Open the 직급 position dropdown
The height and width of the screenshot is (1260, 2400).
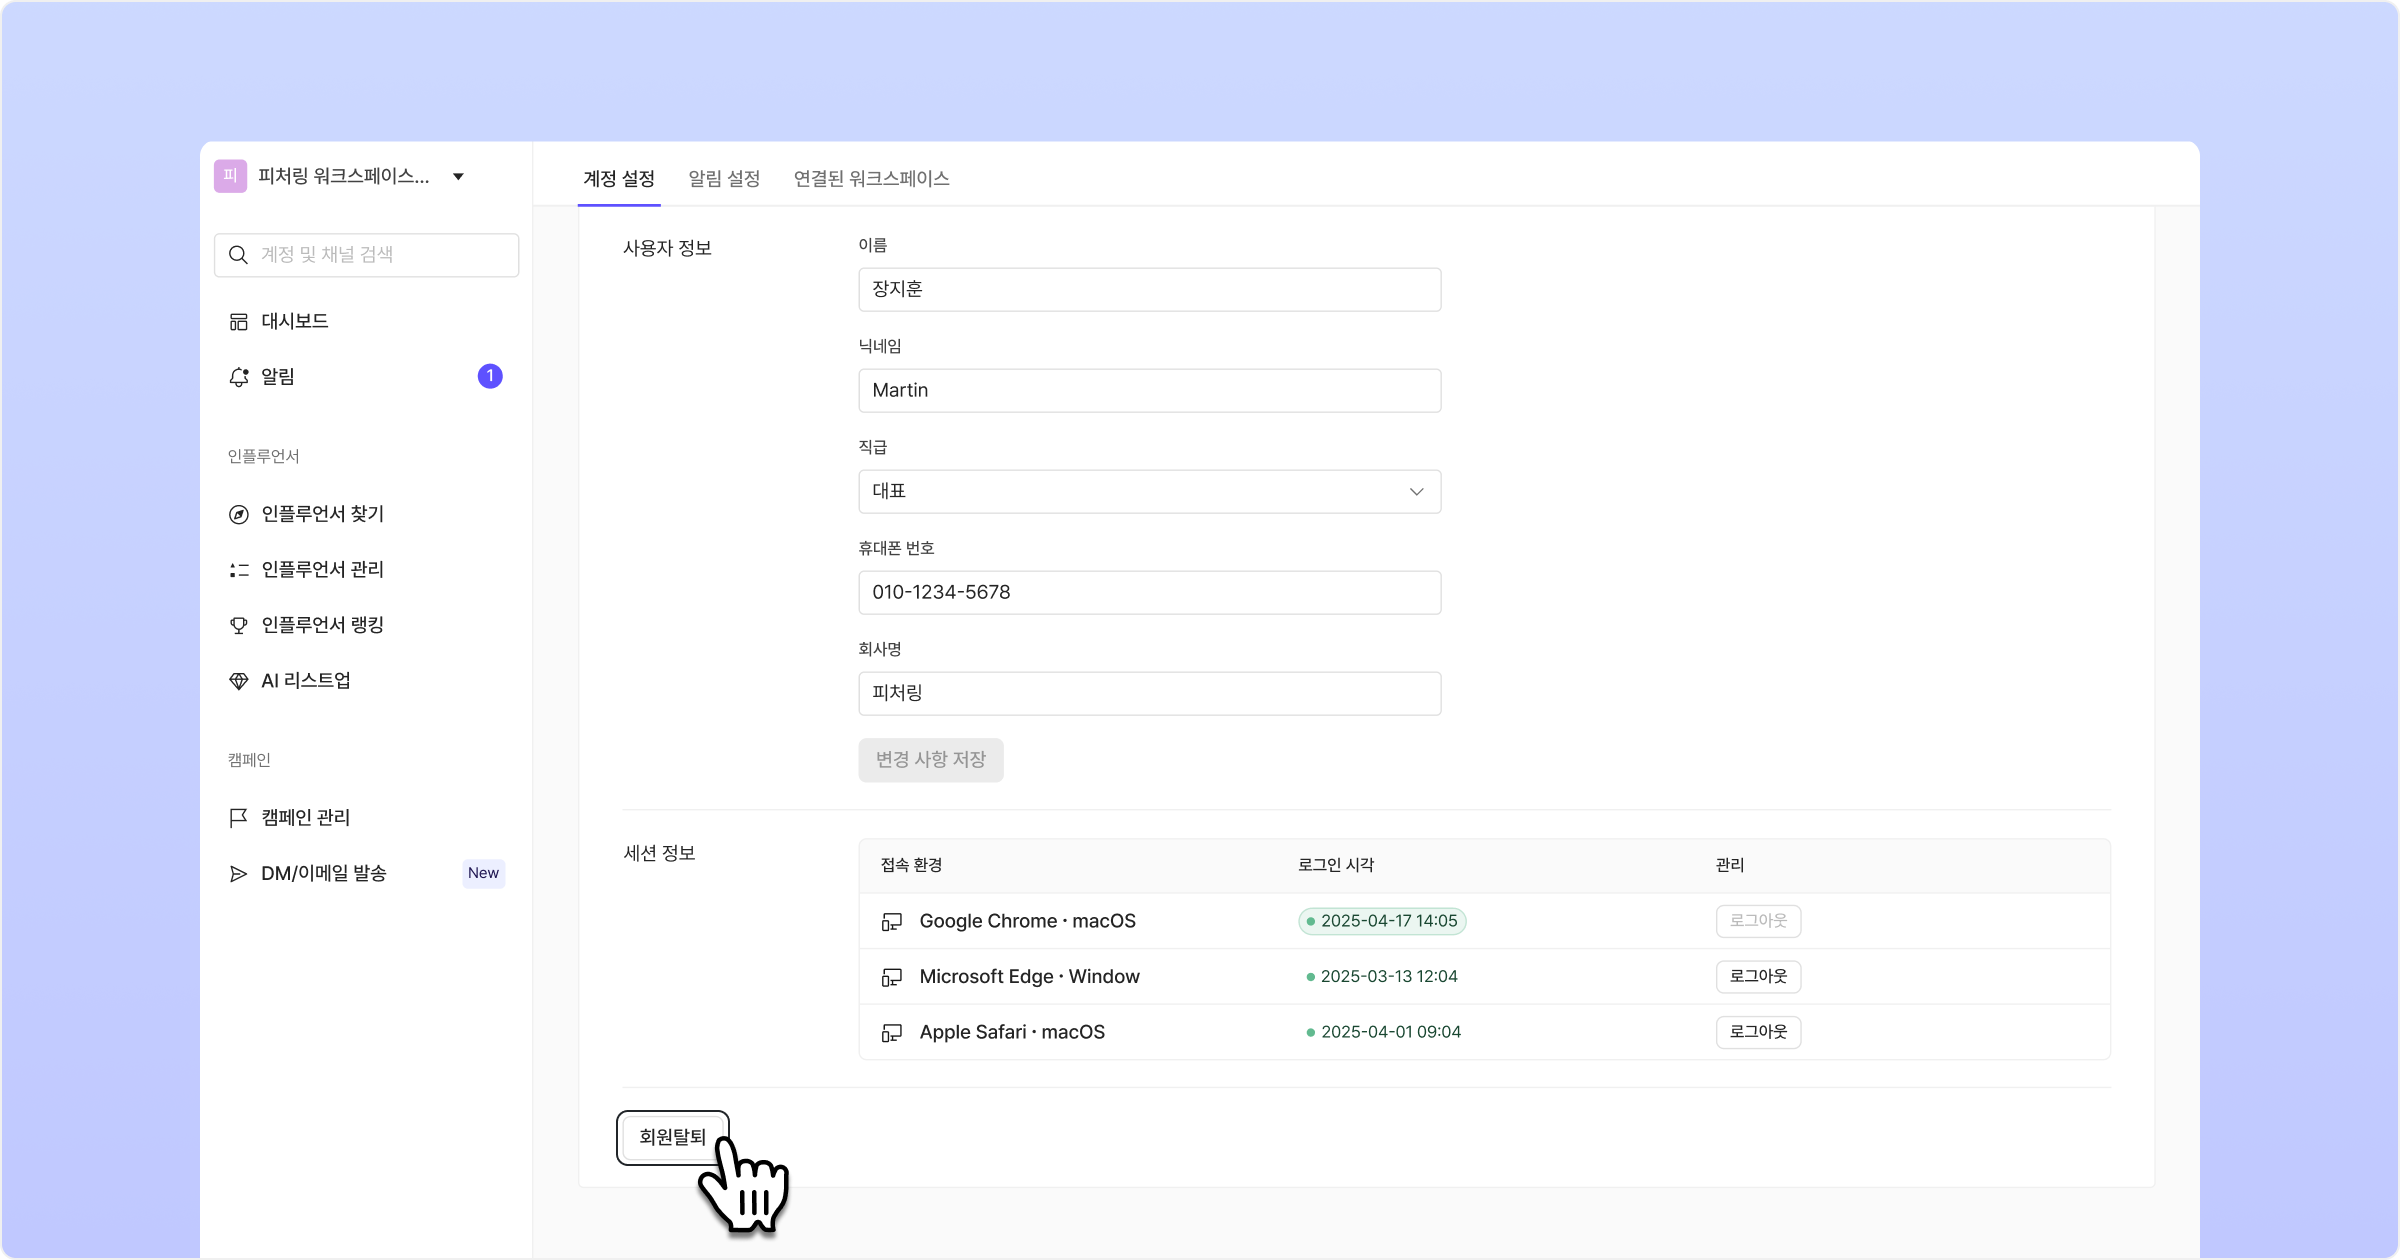pos(1149,492)
